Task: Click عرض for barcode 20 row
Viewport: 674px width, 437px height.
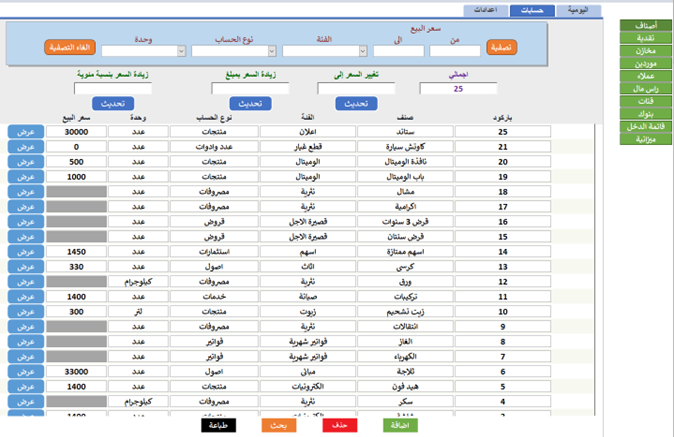Action: point(26,162)
